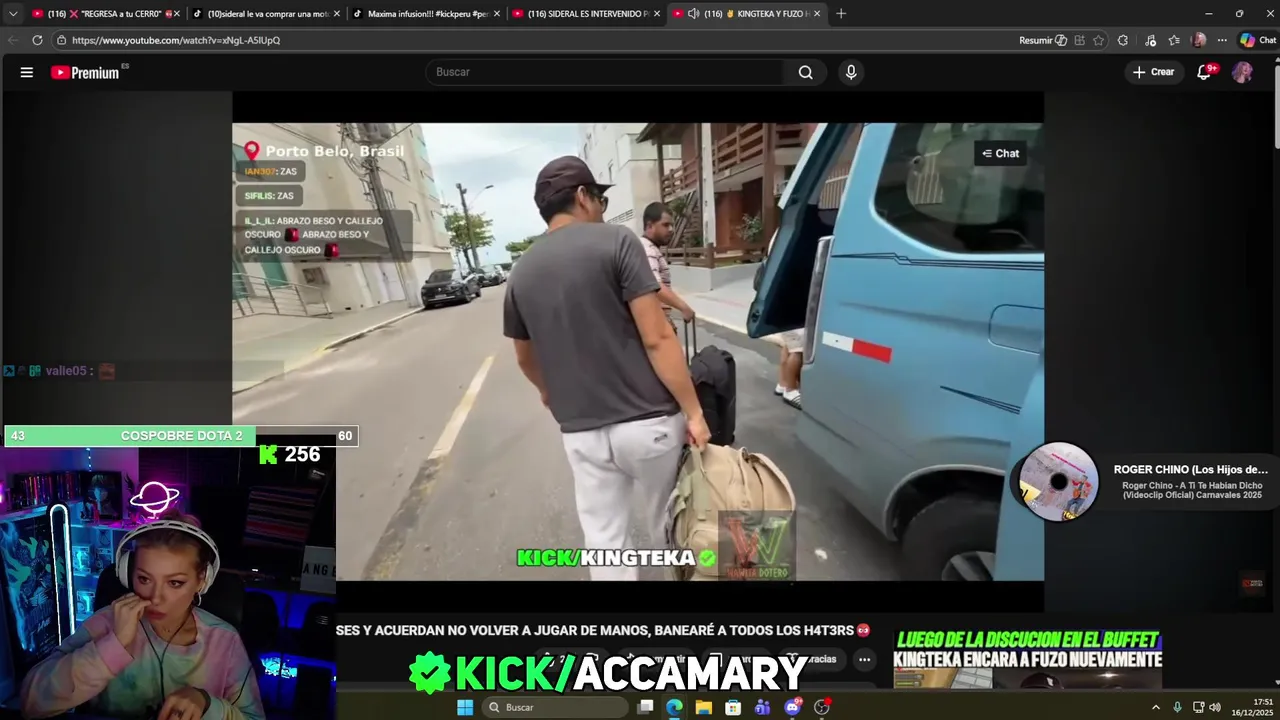1280x720 pixels.
Task: Close the SIDERAL ES INTERVENIDO tab
Action: pos(657,14)
